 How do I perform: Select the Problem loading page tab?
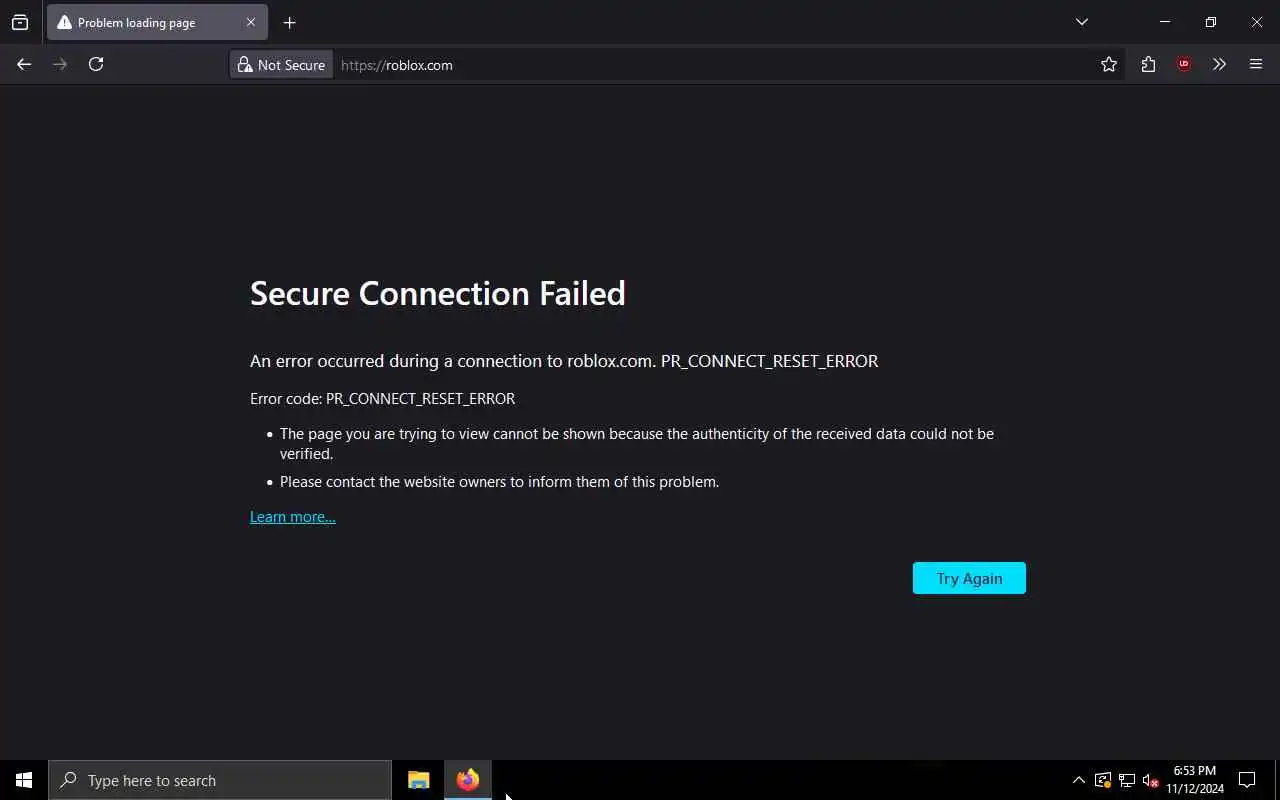(140, 22)
